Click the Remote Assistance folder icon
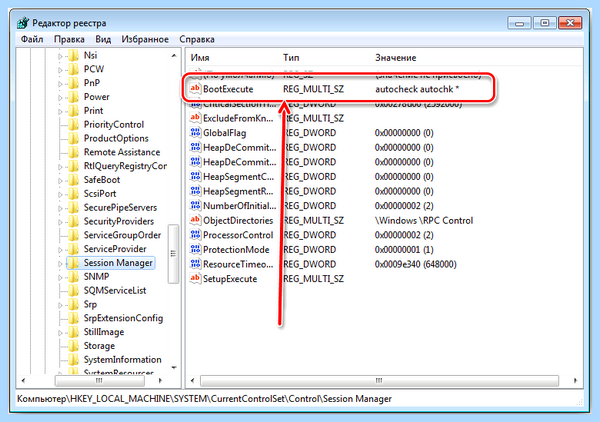 coord(73,152)
